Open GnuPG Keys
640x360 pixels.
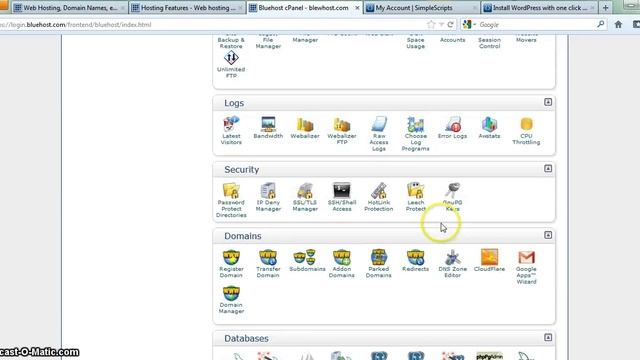[x=452, y=197]
